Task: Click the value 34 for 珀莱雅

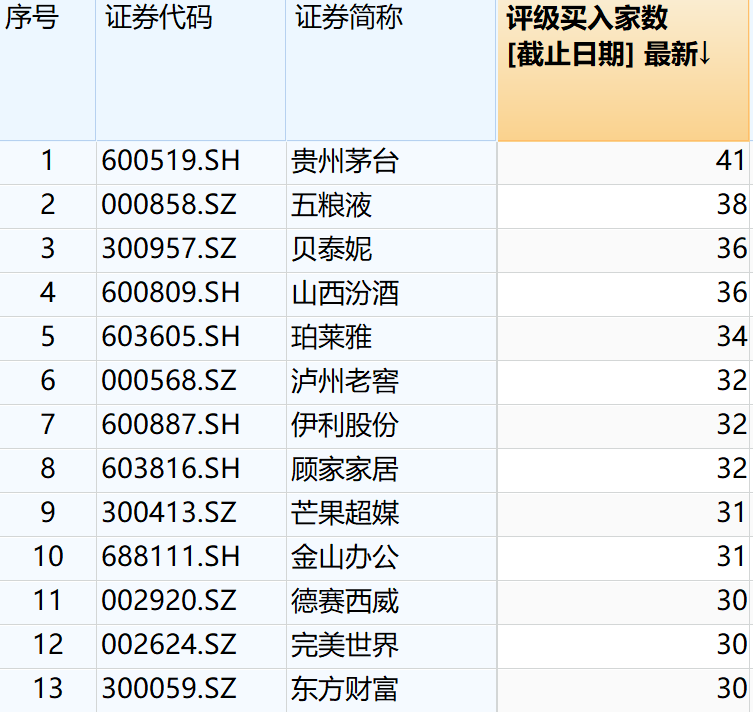Action: [x=732, y=337]
